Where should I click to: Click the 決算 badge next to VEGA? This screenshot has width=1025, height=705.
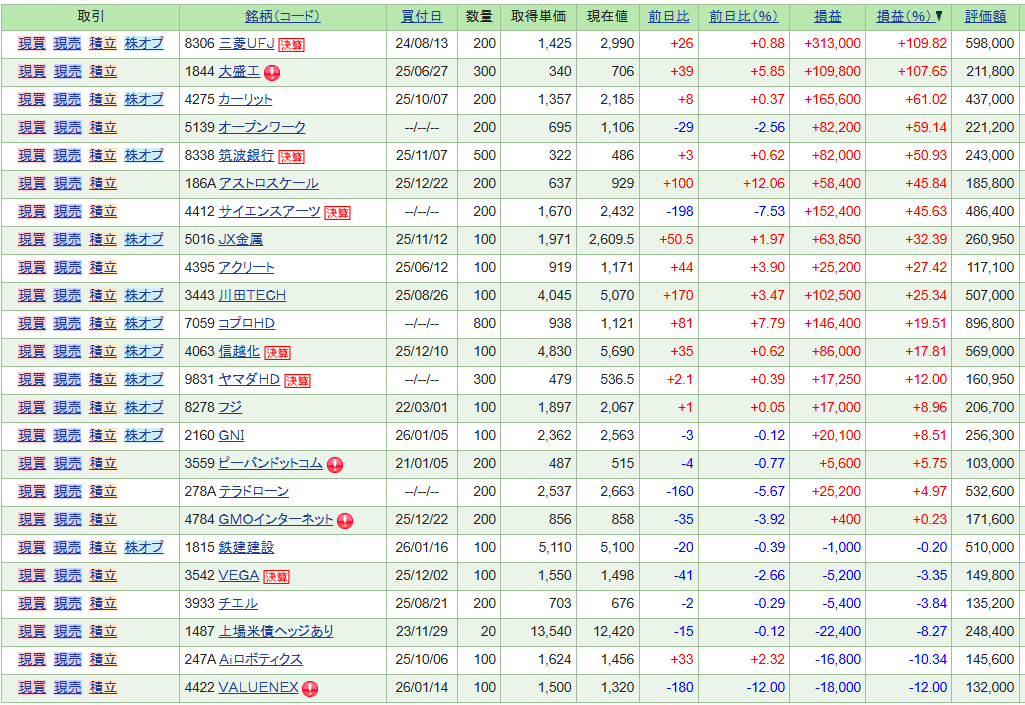[x=276, y=576]
